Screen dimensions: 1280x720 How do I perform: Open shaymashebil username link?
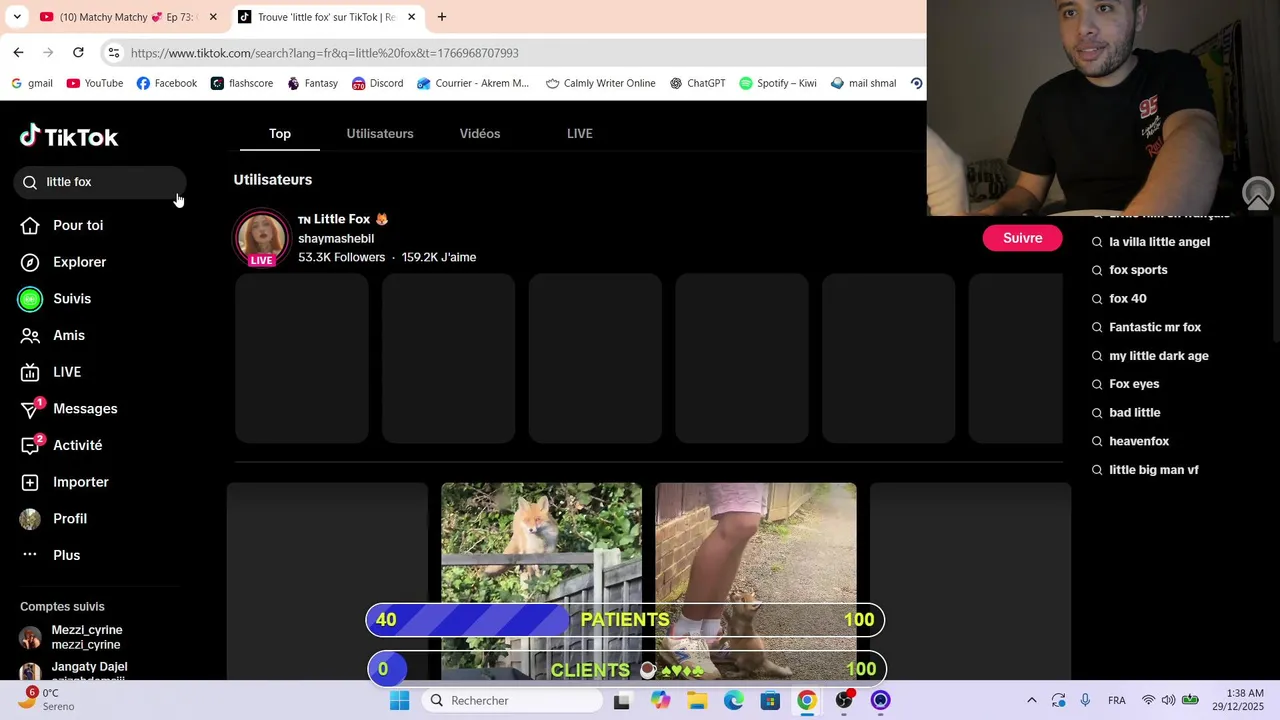click(336, 238)
